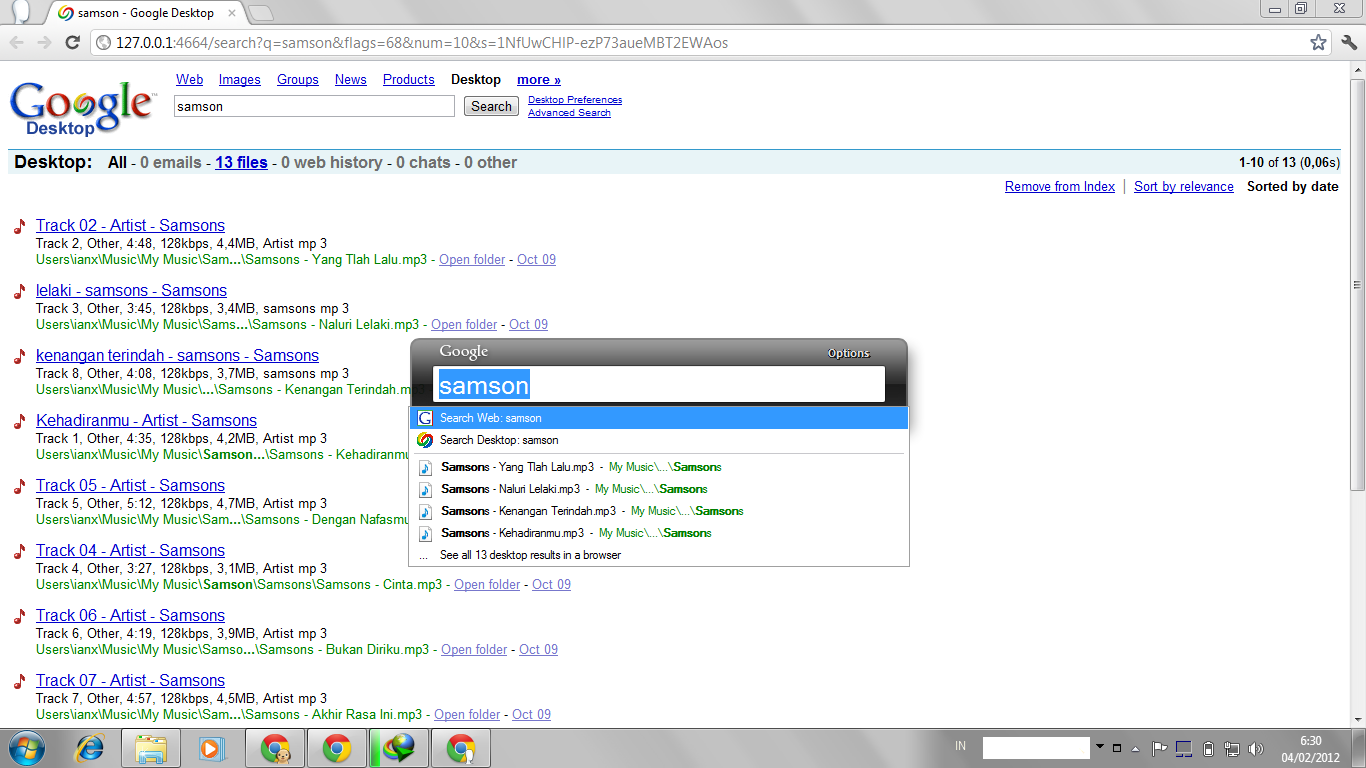Click the music note icon beside Track 07
The width and height of the screenshot is (1366, 768).
click(x=19, y=681)
